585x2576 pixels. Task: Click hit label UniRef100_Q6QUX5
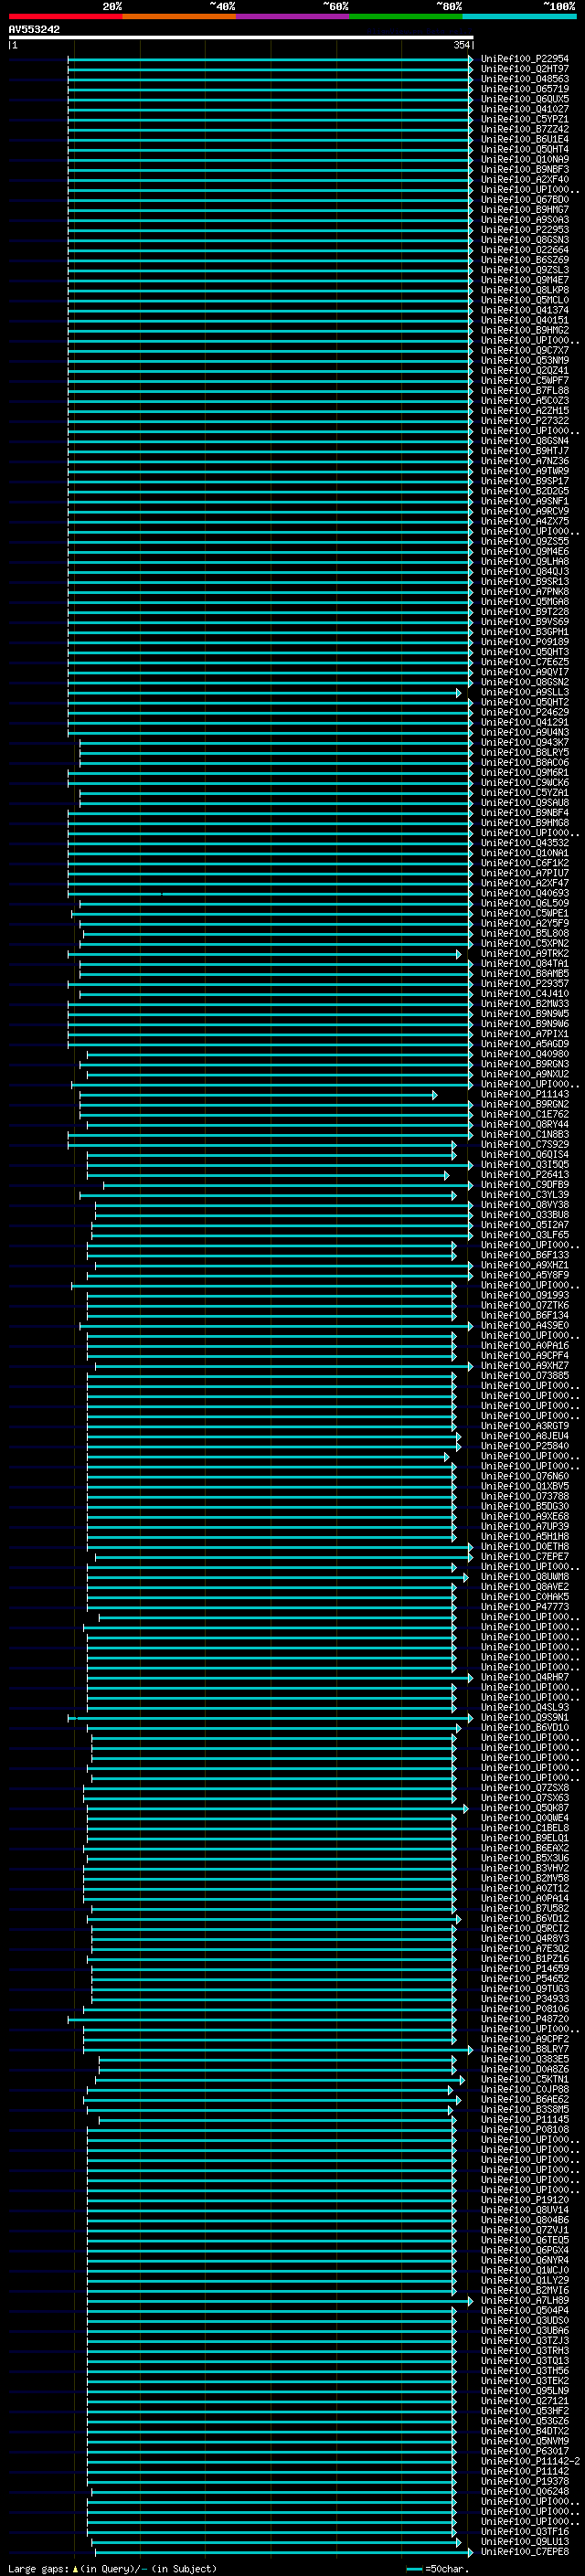point(524,99)
